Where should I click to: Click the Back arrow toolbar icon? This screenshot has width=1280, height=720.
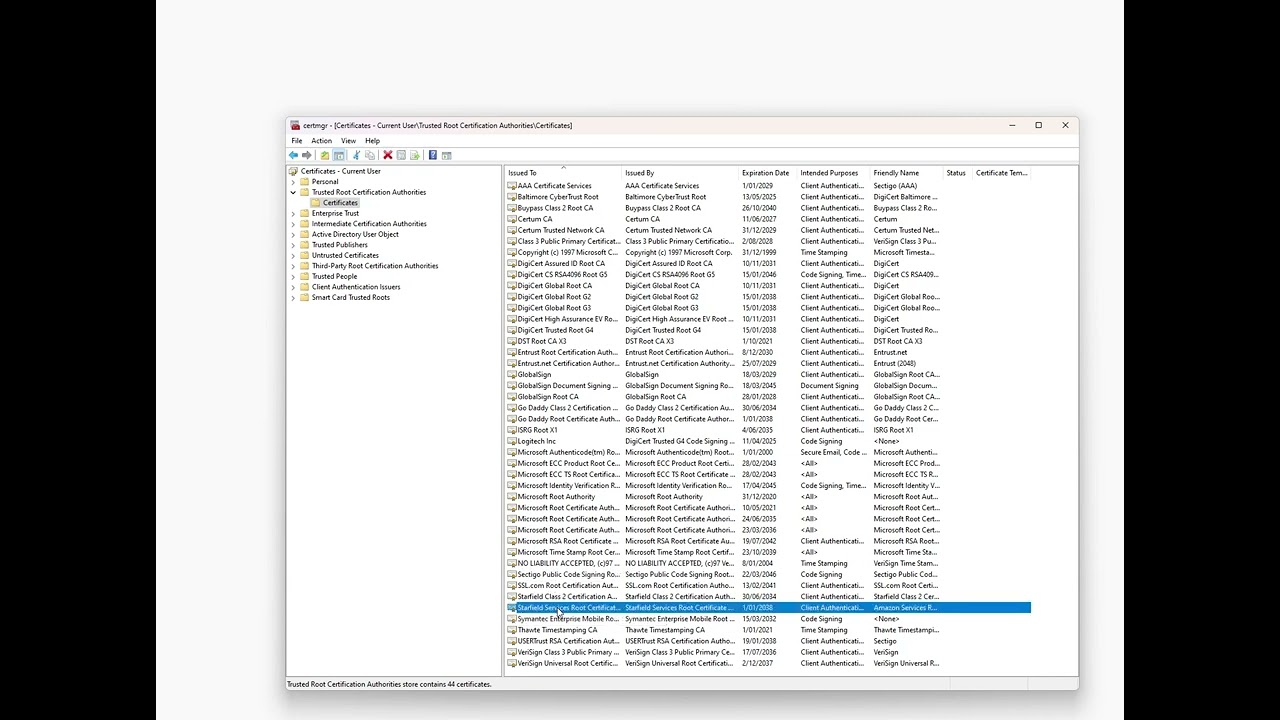[294, 155]
